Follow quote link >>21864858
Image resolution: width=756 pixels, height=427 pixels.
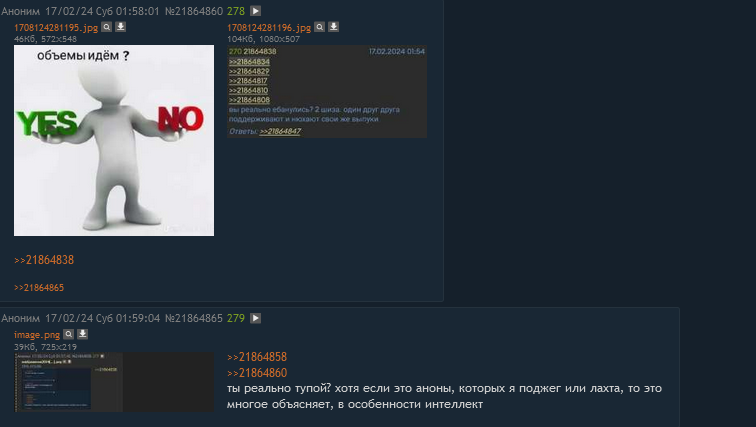point(257,357)
